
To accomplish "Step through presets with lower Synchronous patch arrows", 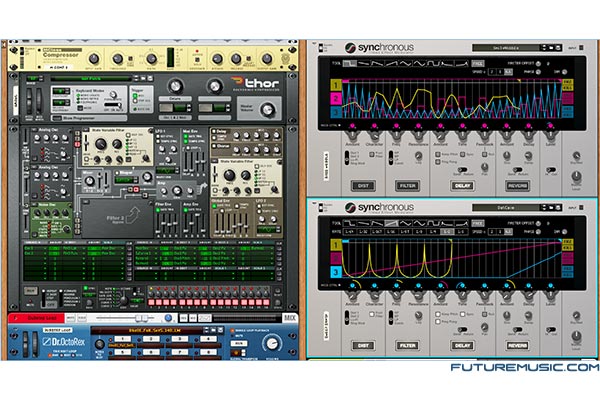I will pyautogui.click(x=545, y=208).
